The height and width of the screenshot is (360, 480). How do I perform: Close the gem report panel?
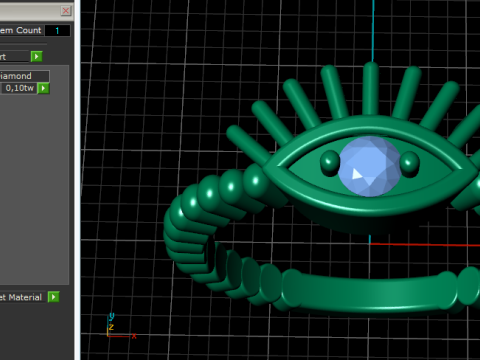[66, 11]
